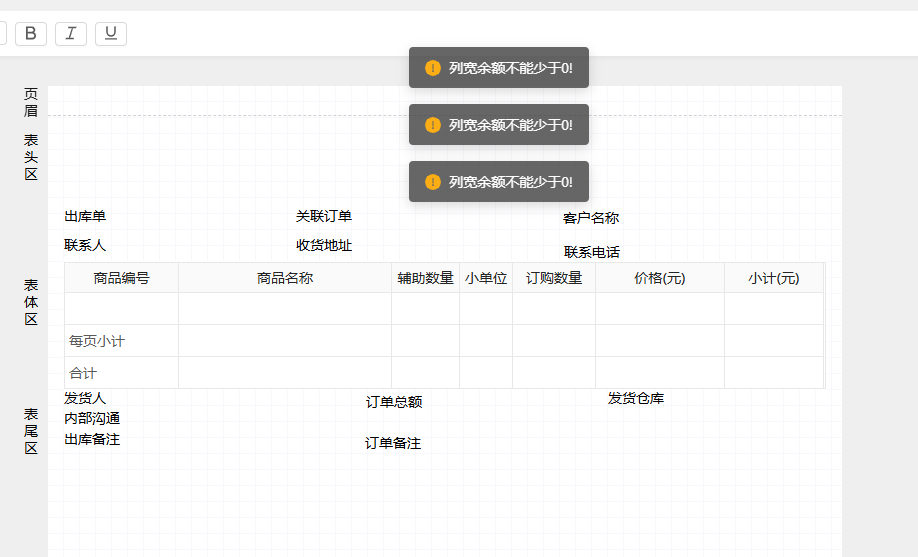Click the 价格(元) column header
This screenshot has height=557, width=918.
point(660,278)
